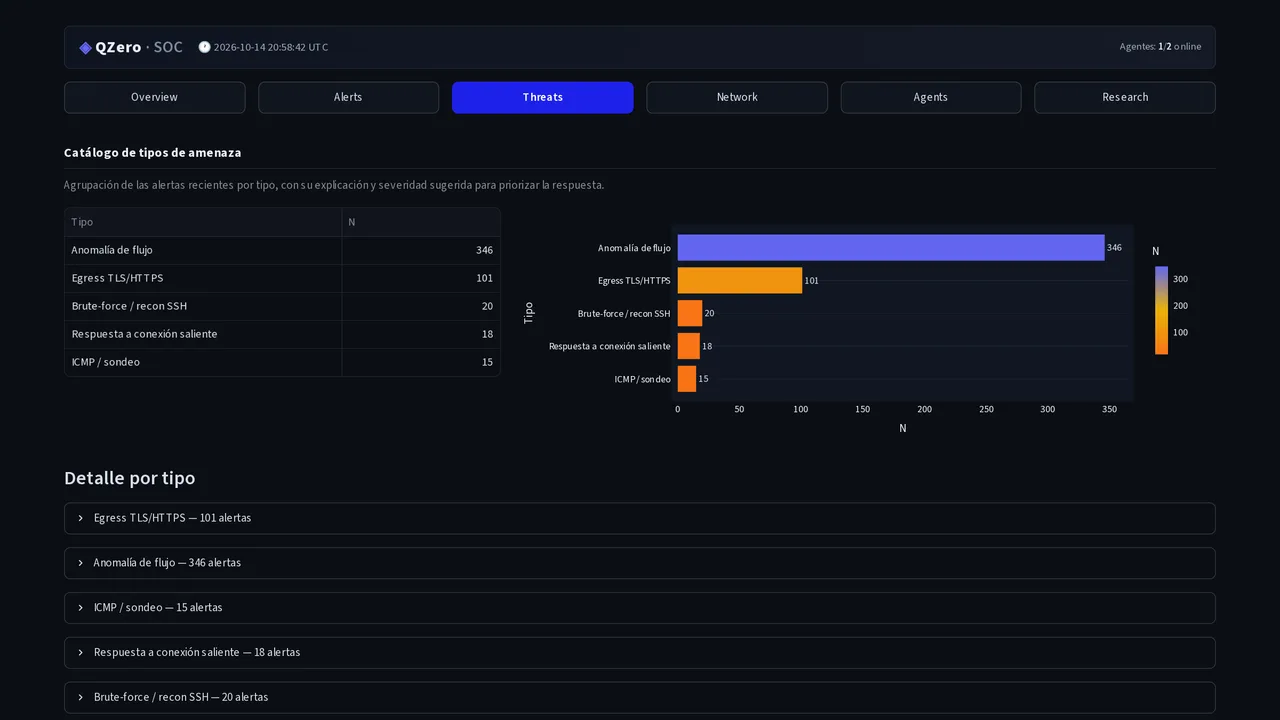Click the 346 count cell in the table

coord(421,250)
